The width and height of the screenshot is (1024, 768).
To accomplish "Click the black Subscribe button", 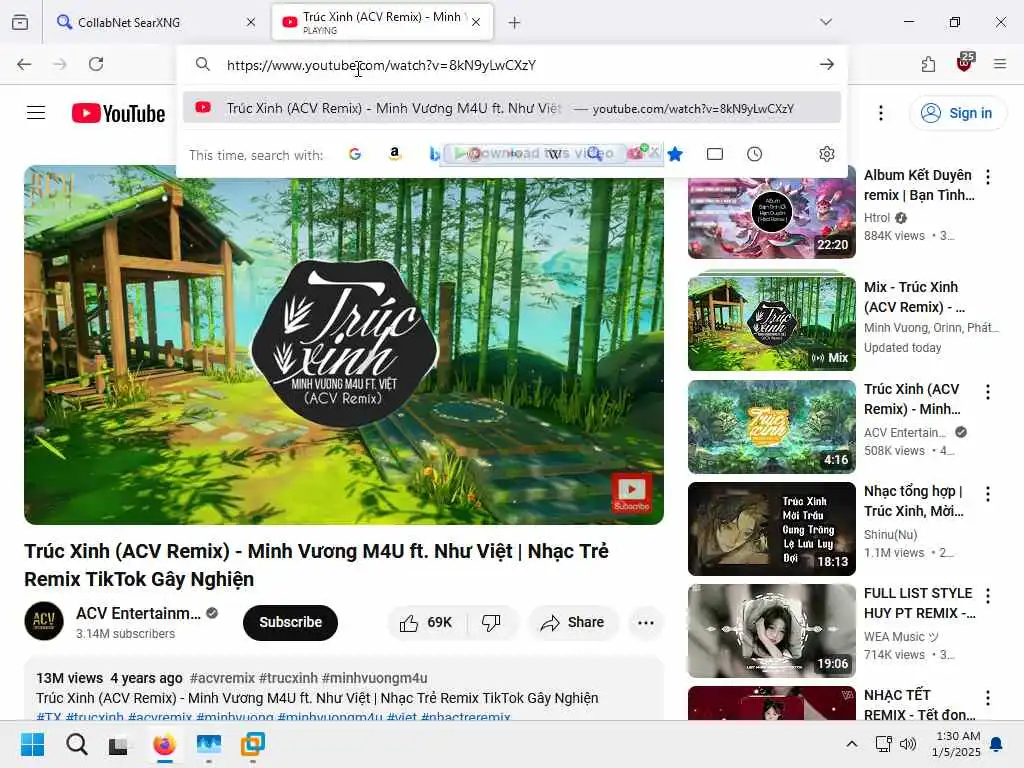I will pyautogui.click(x=291, y=622).
